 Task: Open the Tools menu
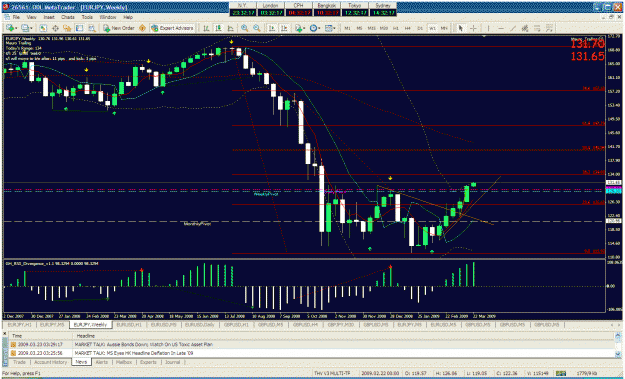87,17
